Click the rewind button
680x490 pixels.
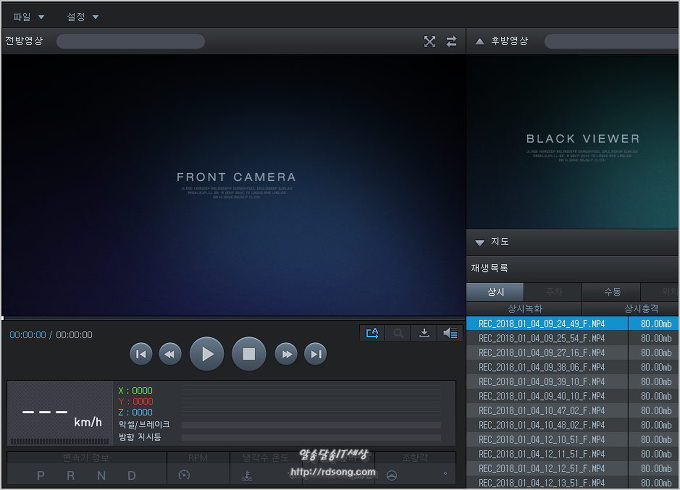pos(170,353)
